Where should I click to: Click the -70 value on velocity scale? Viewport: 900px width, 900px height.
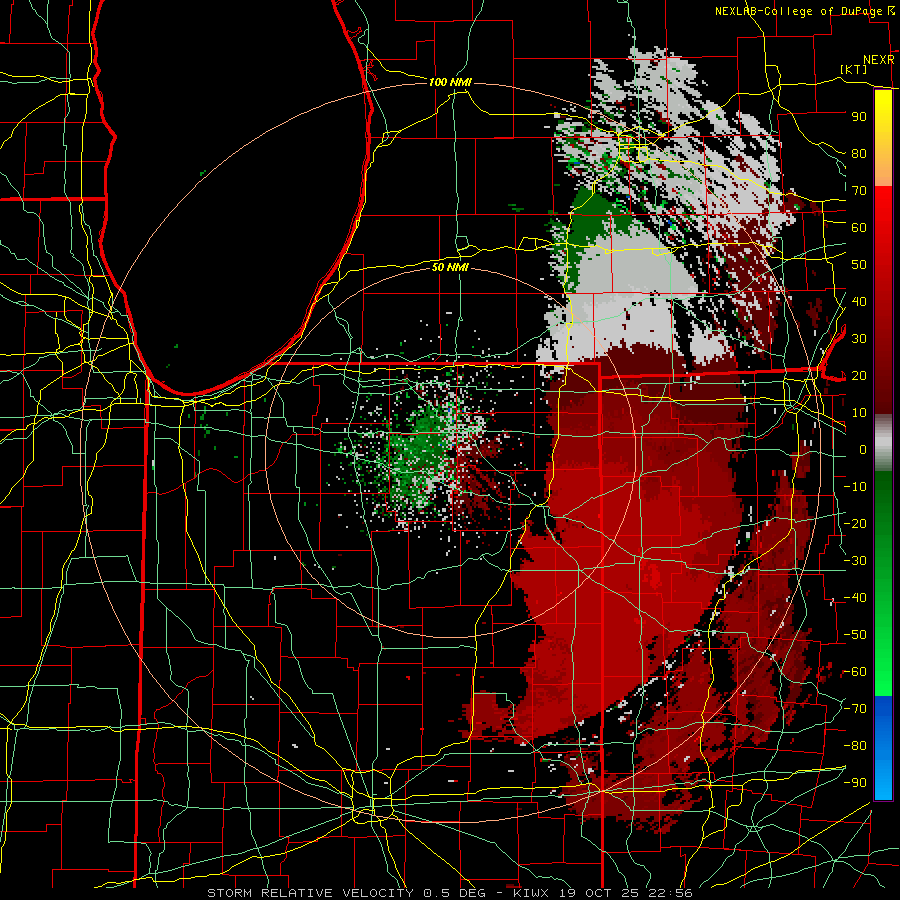click(855, 709)
